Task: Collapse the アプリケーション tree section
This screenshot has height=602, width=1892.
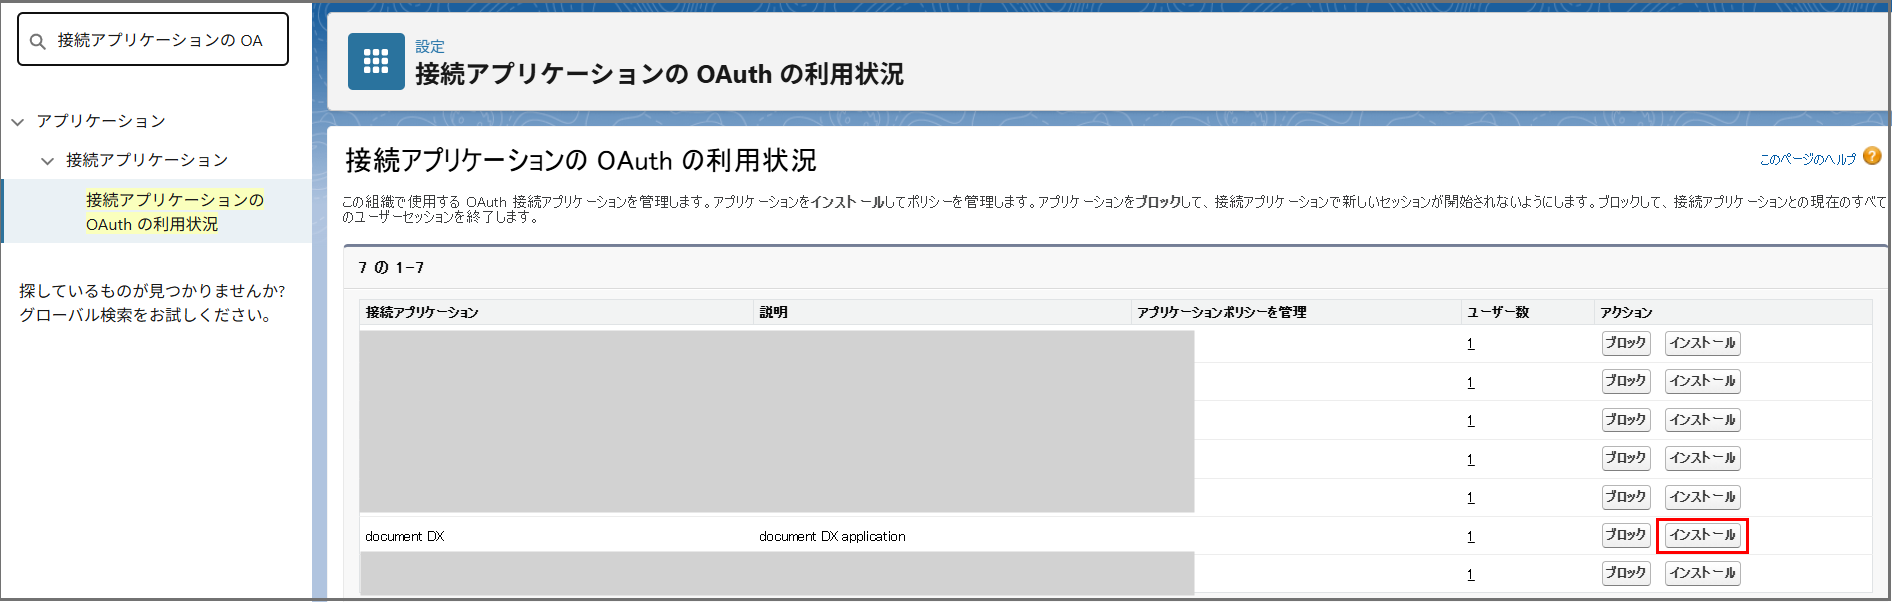Action: point(18,122)
